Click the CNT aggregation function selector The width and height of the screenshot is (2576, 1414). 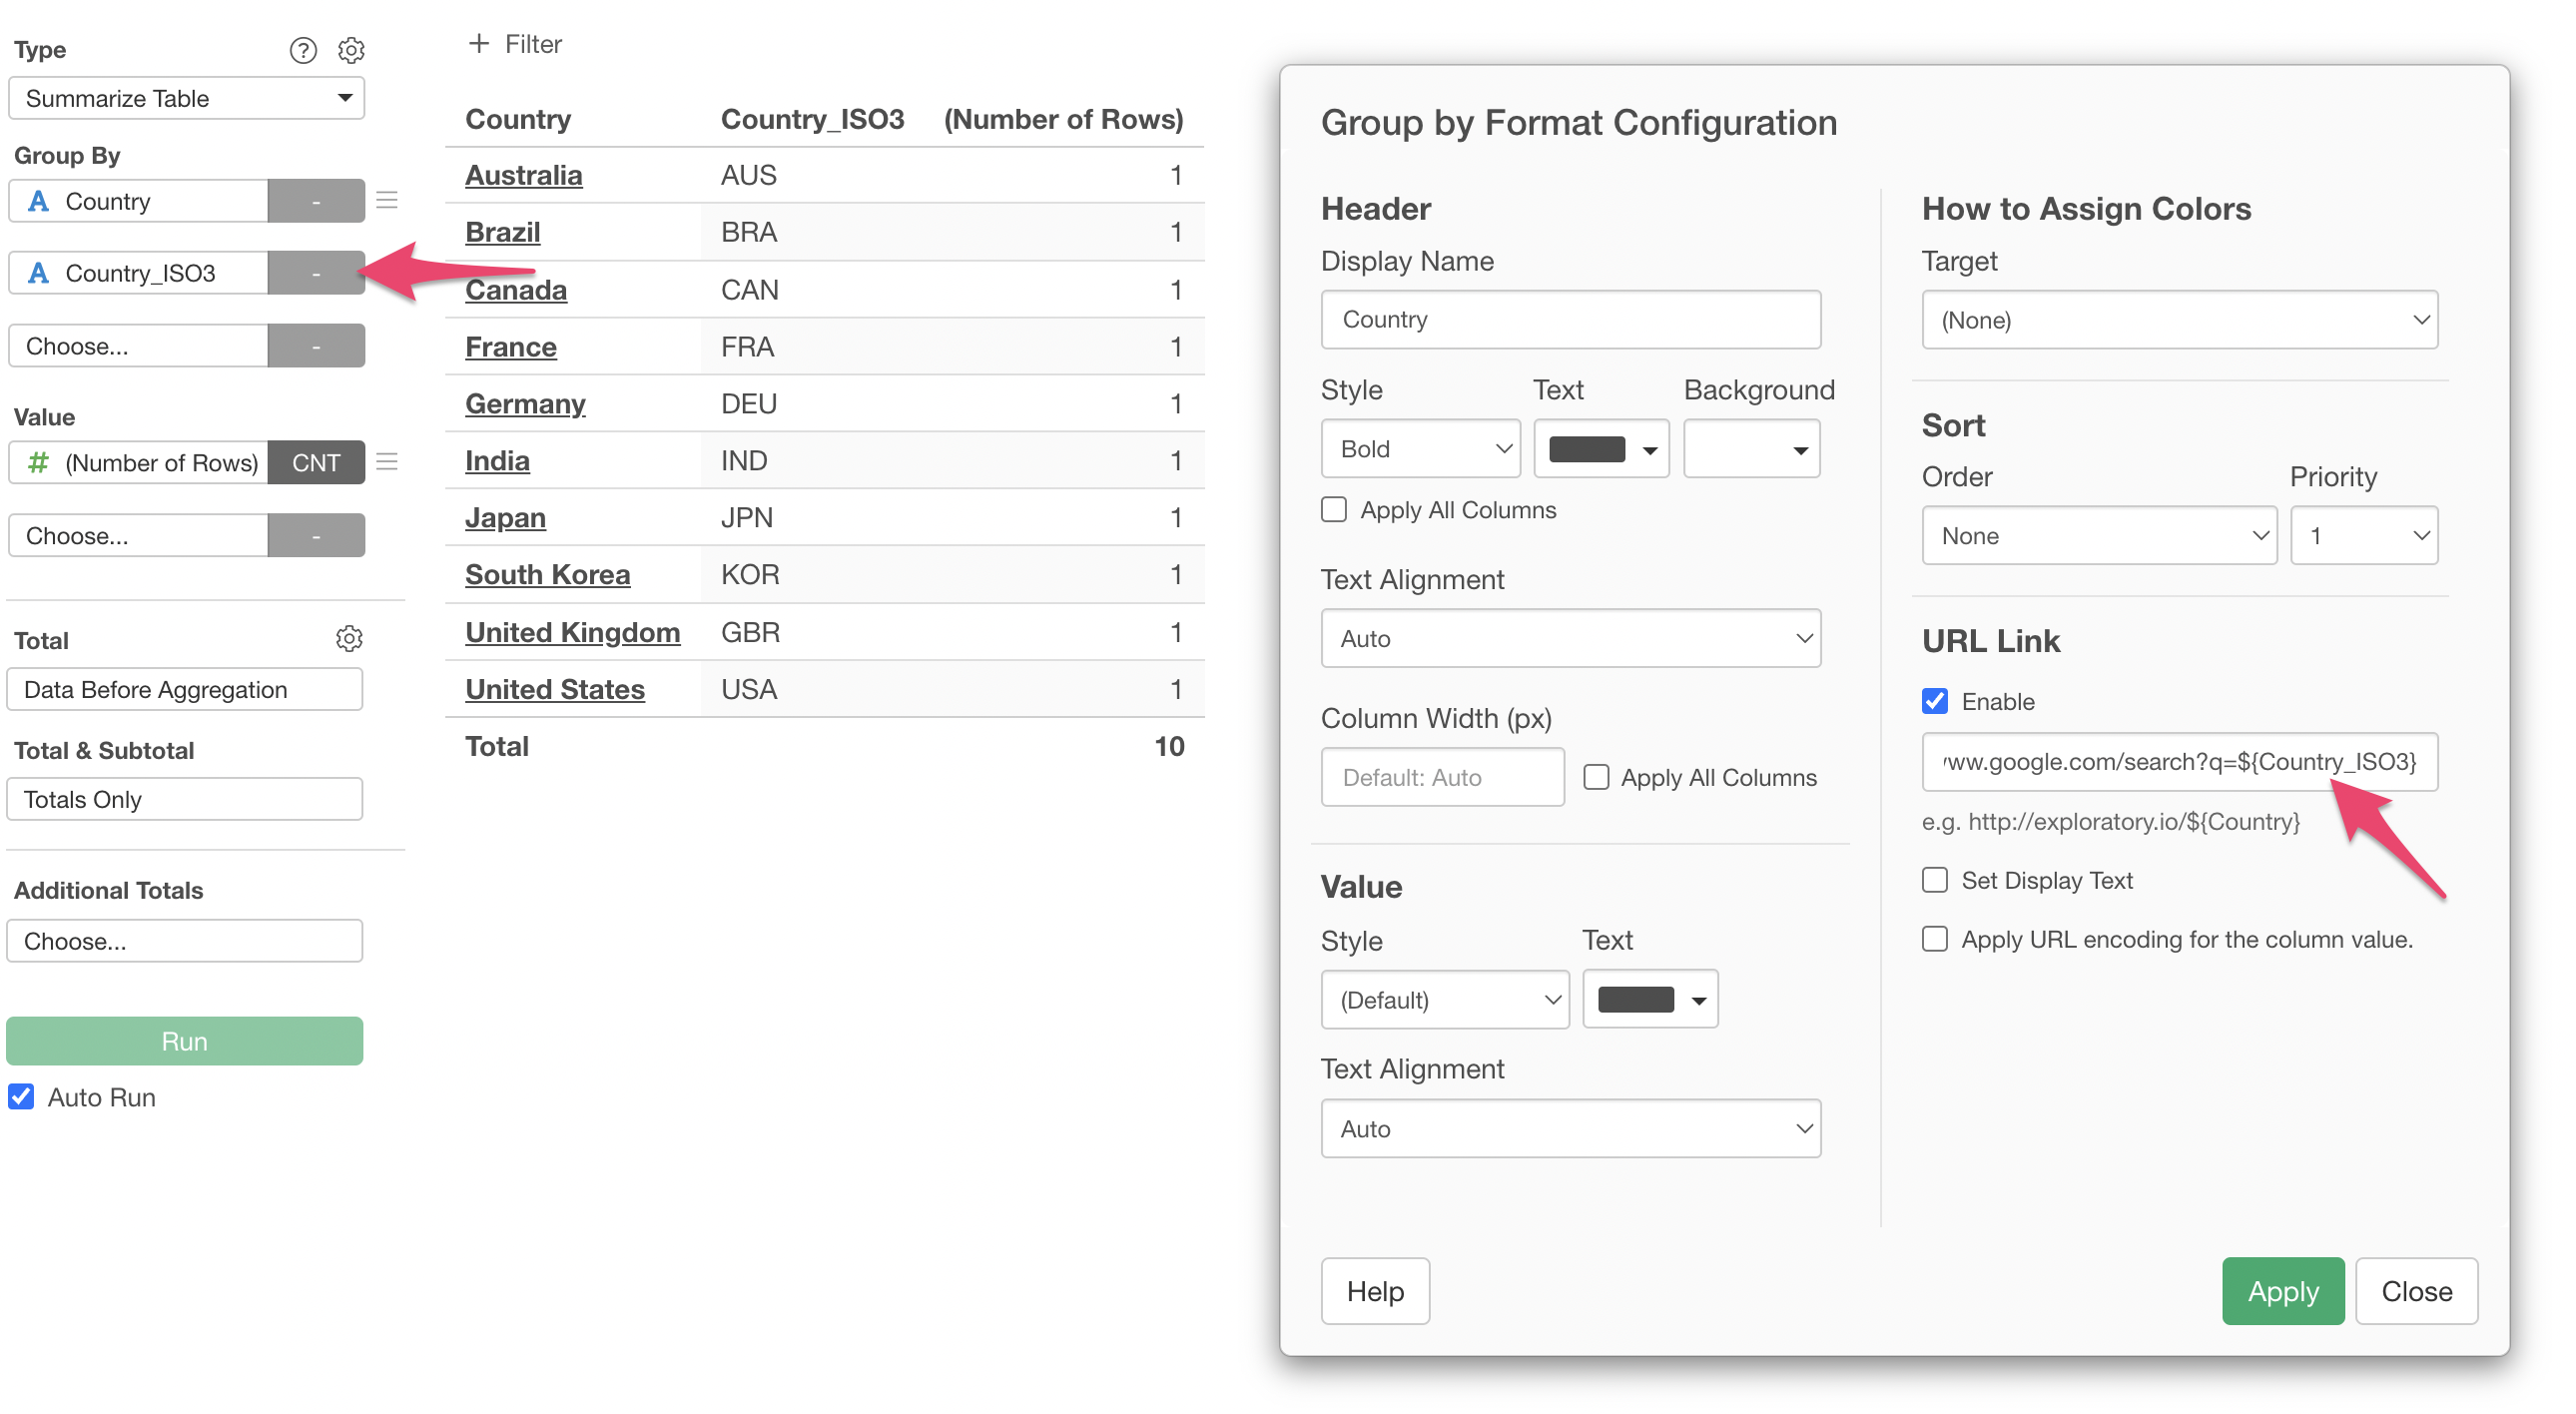coord(316,462)
